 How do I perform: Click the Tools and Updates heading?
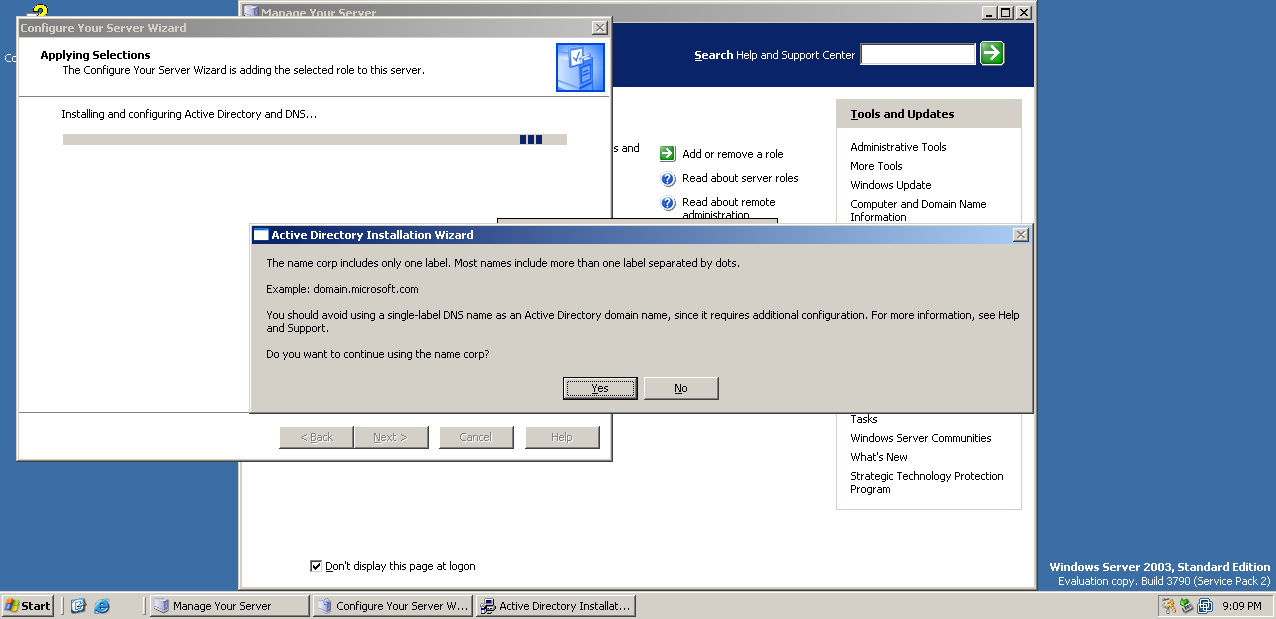[x=902, y=114]
